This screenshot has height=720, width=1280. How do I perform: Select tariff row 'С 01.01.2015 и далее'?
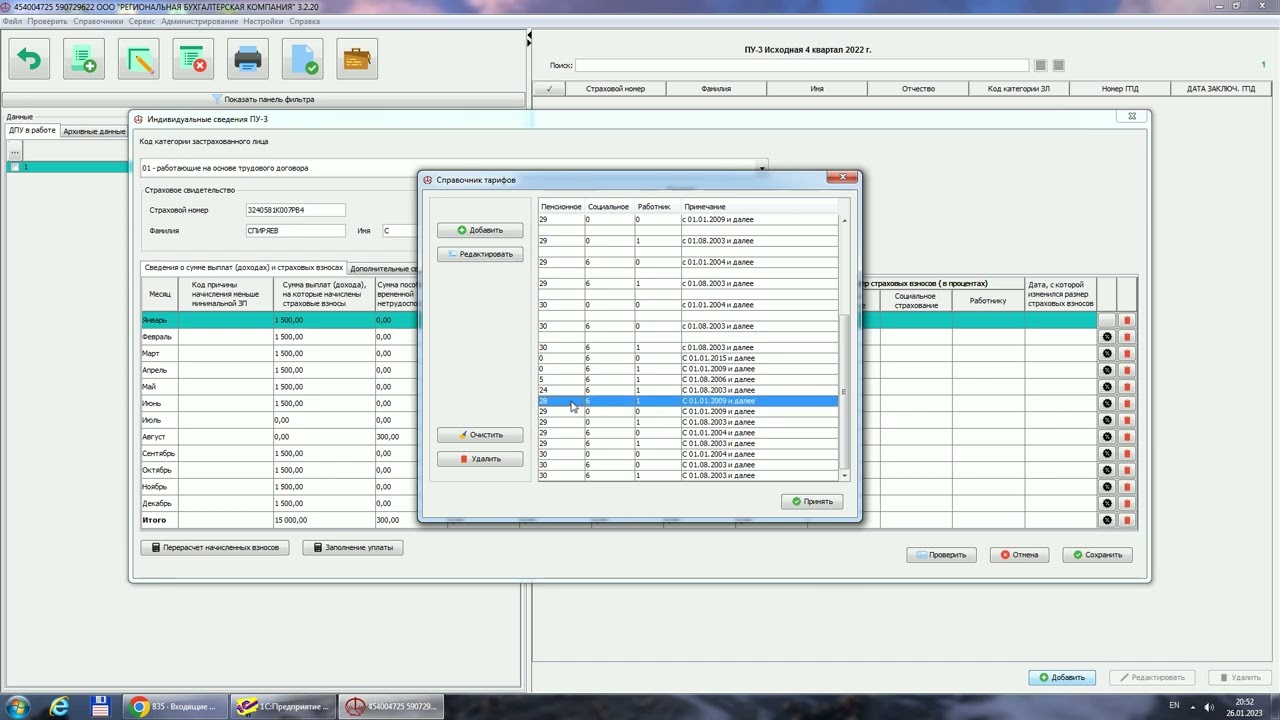pos(688,358)
